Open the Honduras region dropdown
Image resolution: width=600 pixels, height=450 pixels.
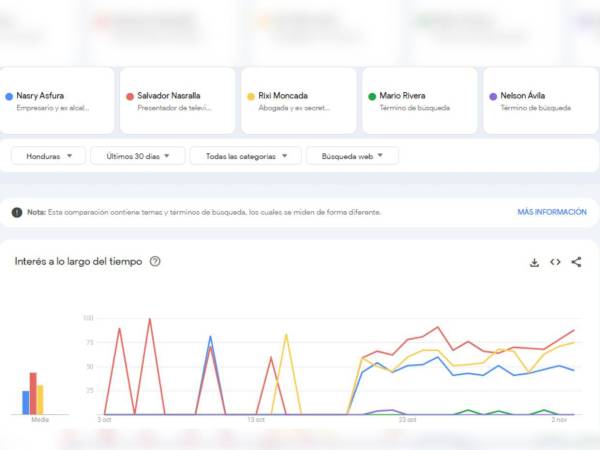[48, 156]
